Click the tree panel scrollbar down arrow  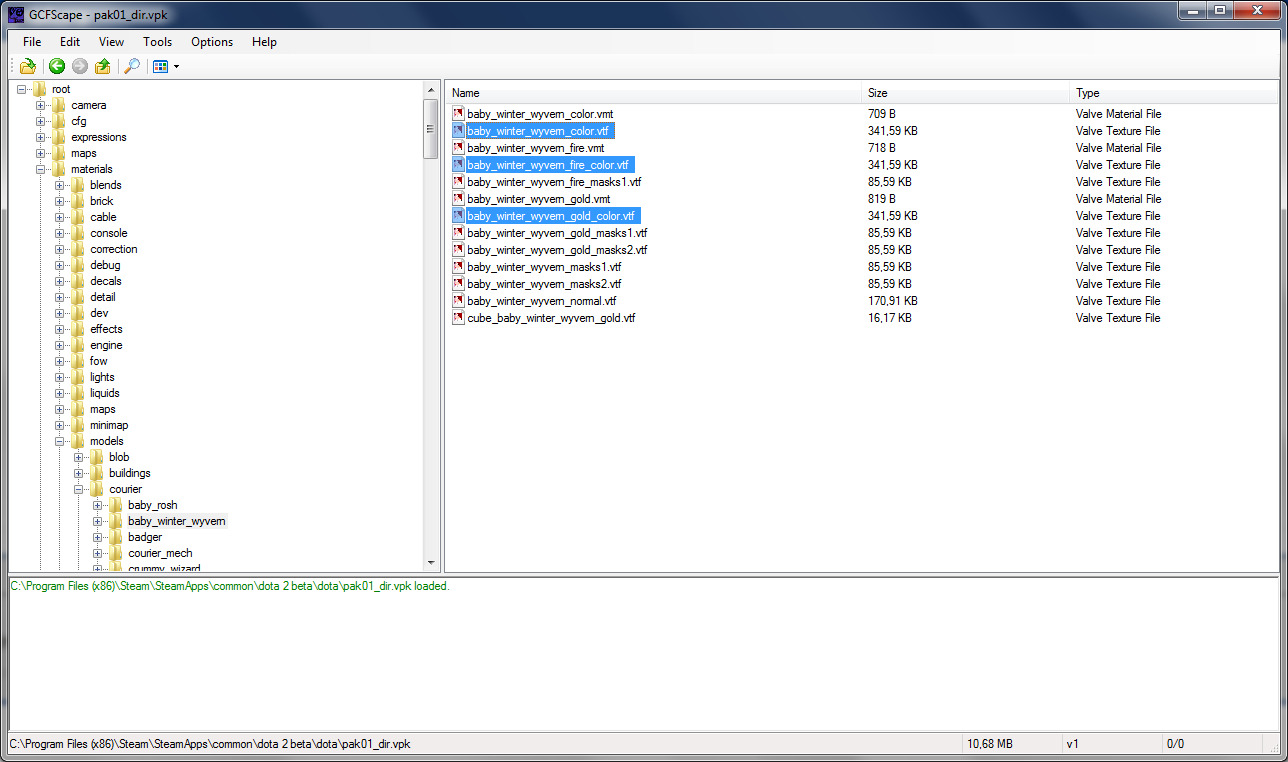click(431, 563)
